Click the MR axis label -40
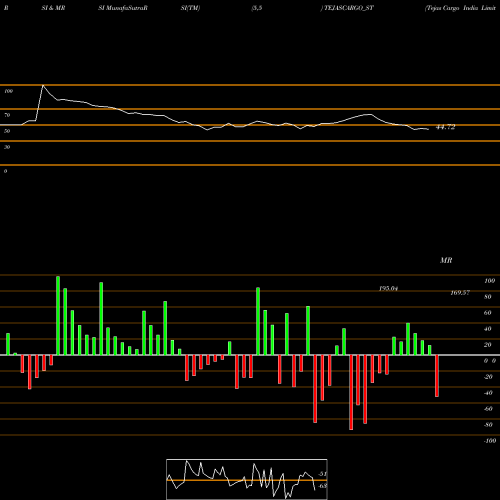The image size is (500, 500). point(488,393)
